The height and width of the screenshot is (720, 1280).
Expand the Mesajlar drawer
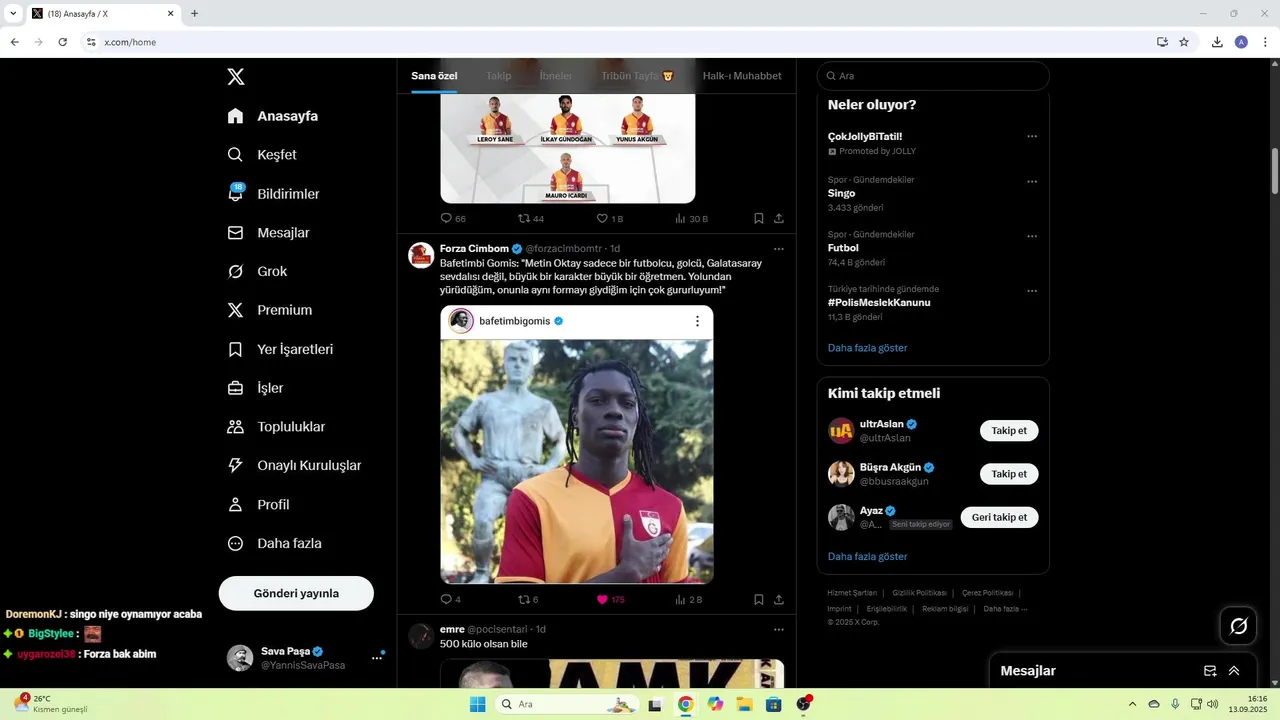[1234, 671]
